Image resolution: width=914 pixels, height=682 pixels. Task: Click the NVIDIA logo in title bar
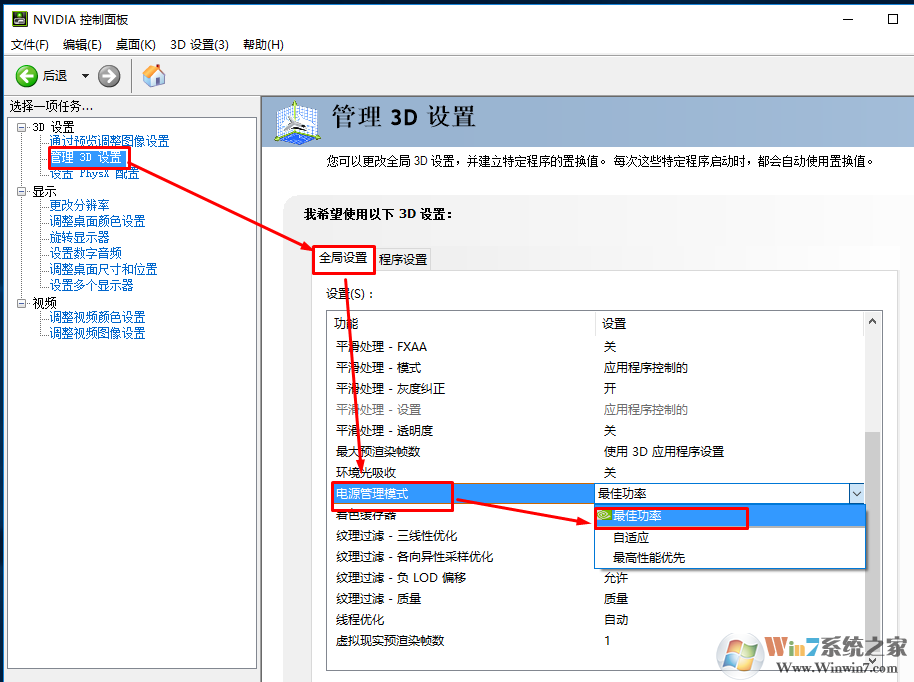coord(19,19)
